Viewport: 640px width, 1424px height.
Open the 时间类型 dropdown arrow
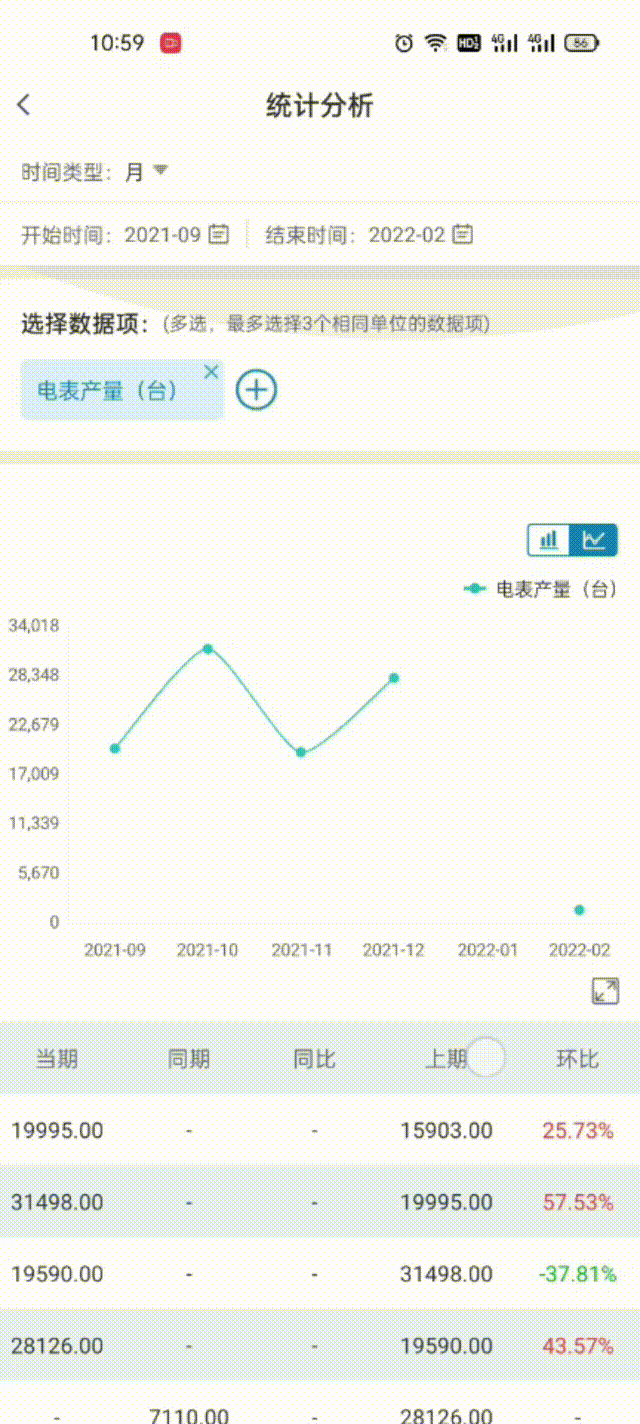160,171
